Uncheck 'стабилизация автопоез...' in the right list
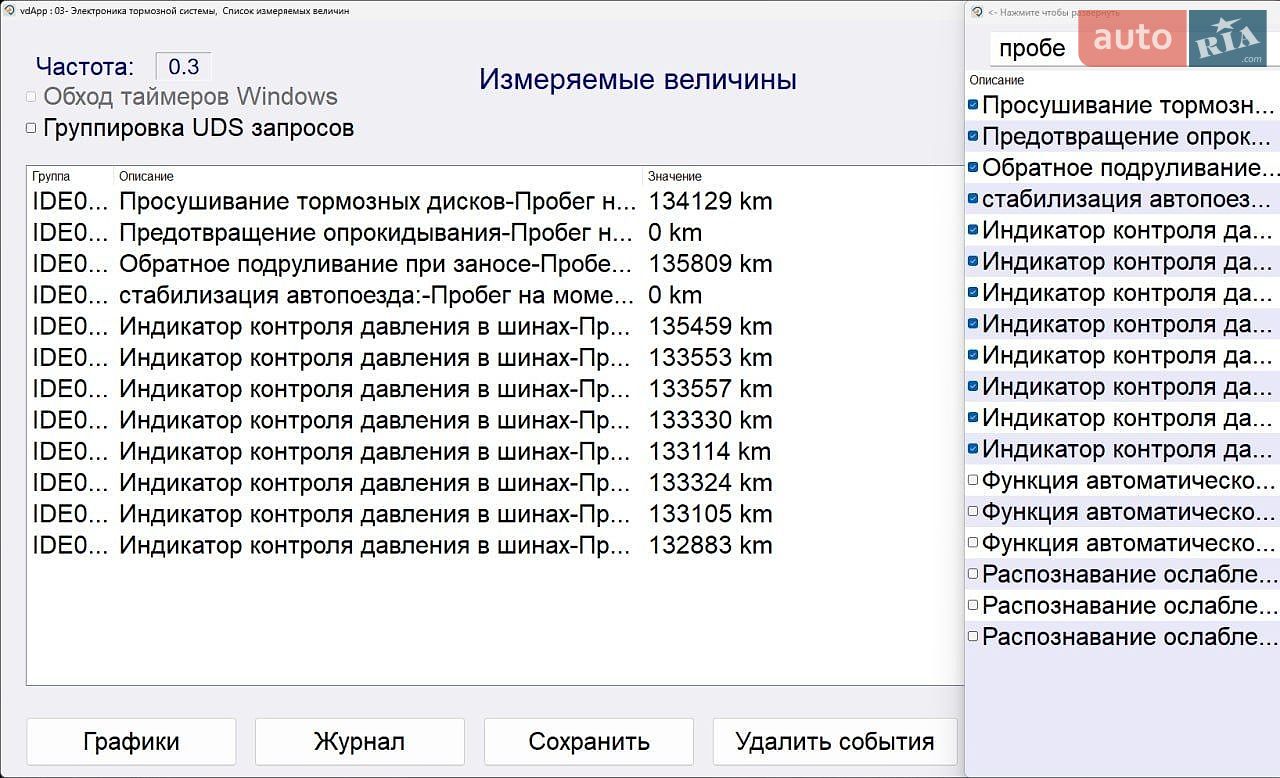The height and width of the screenshot is (778, 1280). click(973, 199)
